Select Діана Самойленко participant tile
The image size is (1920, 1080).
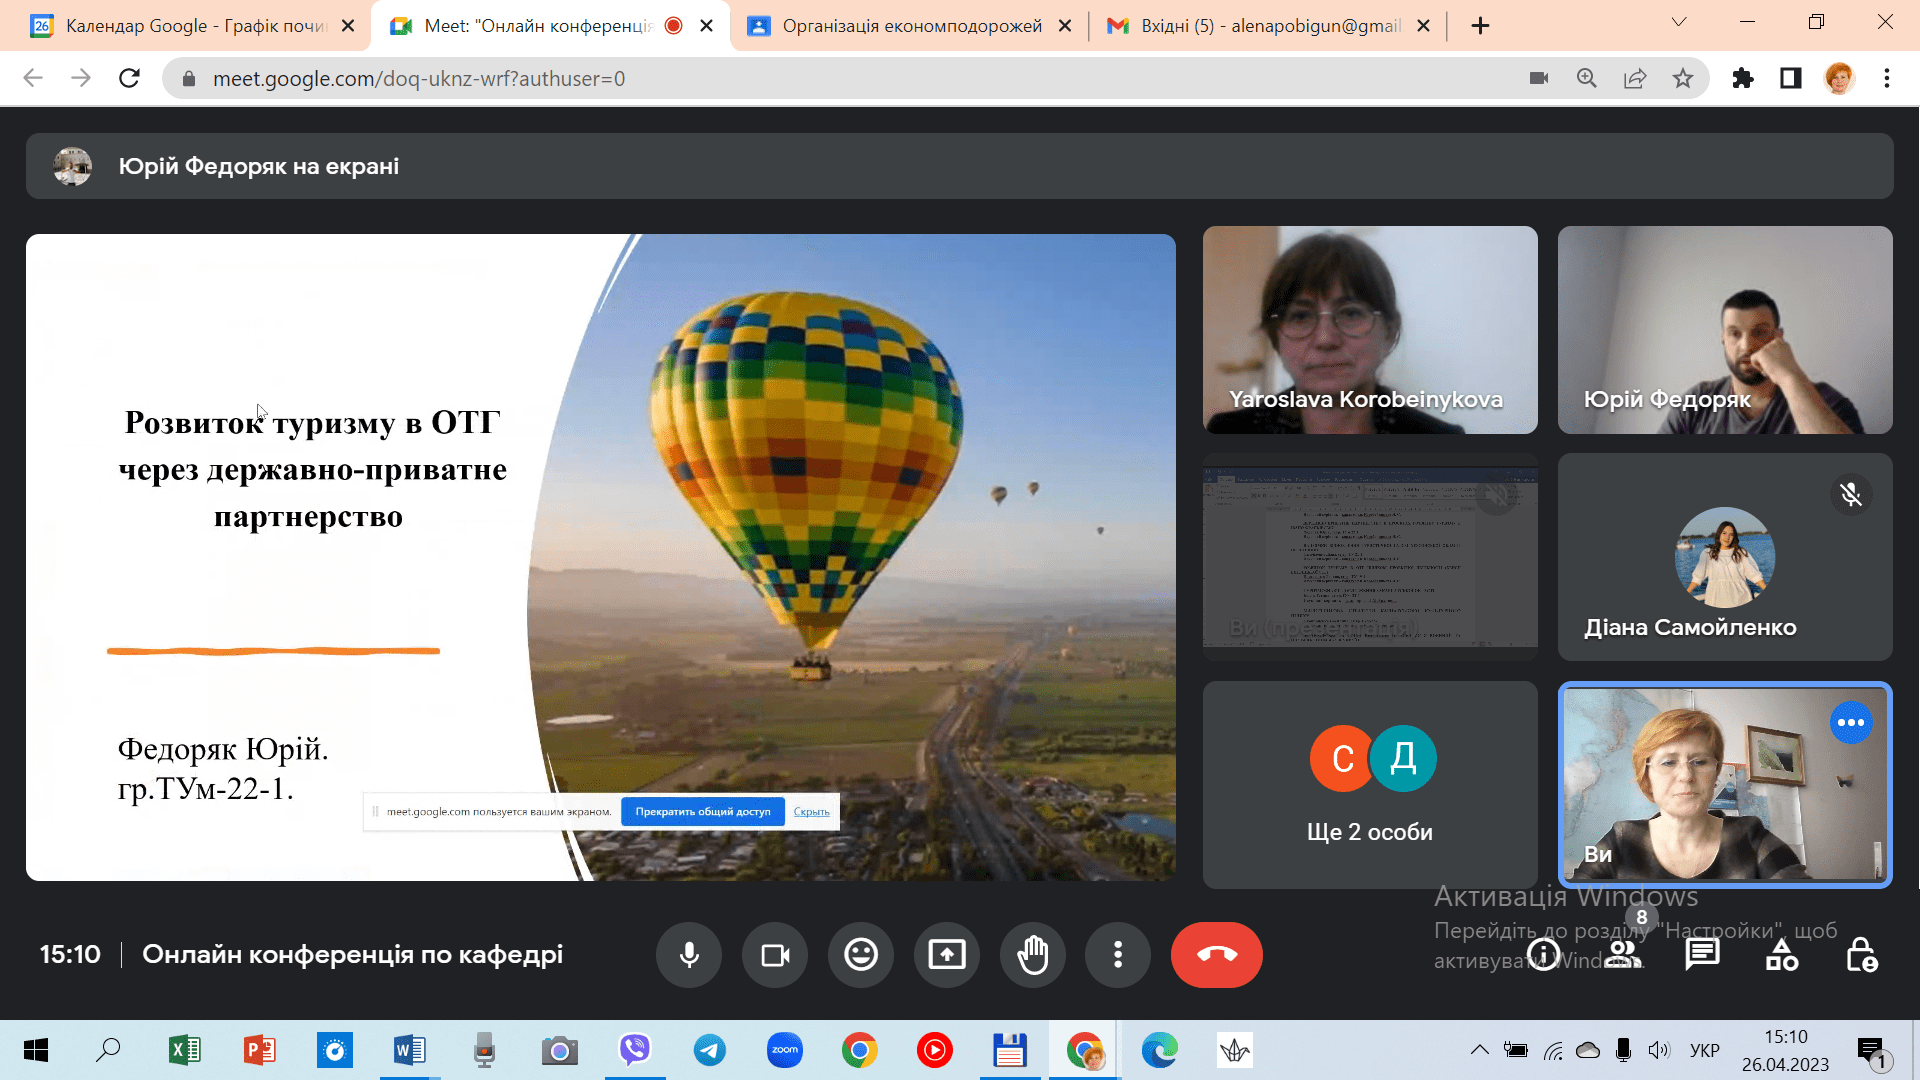pyautogui.click(x=1725, y=557)
